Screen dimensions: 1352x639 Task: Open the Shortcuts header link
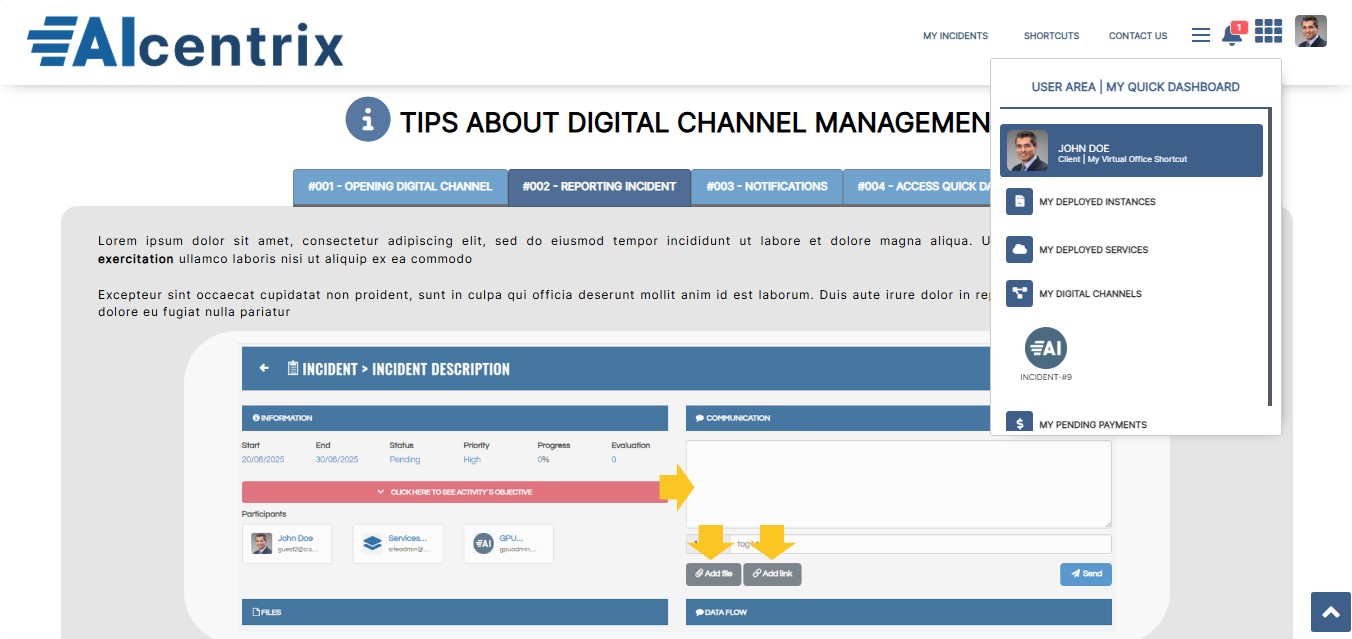pos(1051,36)
